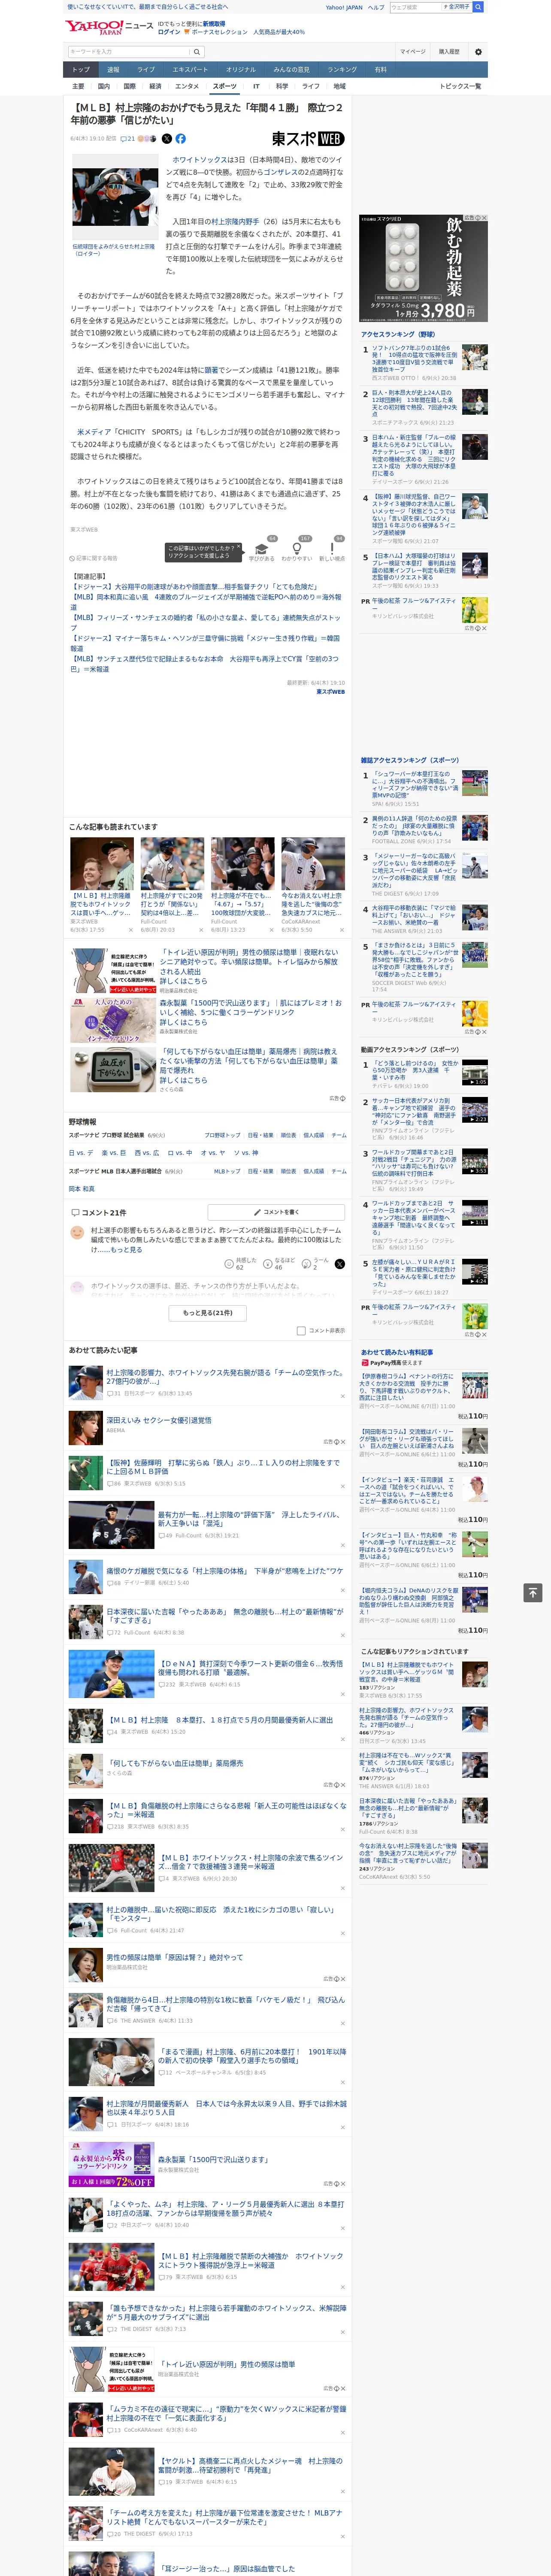
Task: Click the ログイン link
Action: (169, 32)
